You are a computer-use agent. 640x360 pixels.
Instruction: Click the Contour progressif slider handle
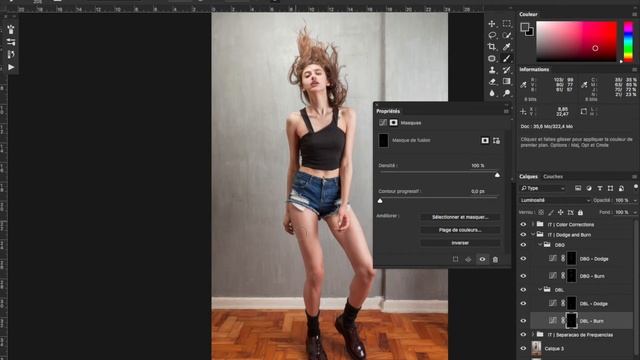coord(380,201)
